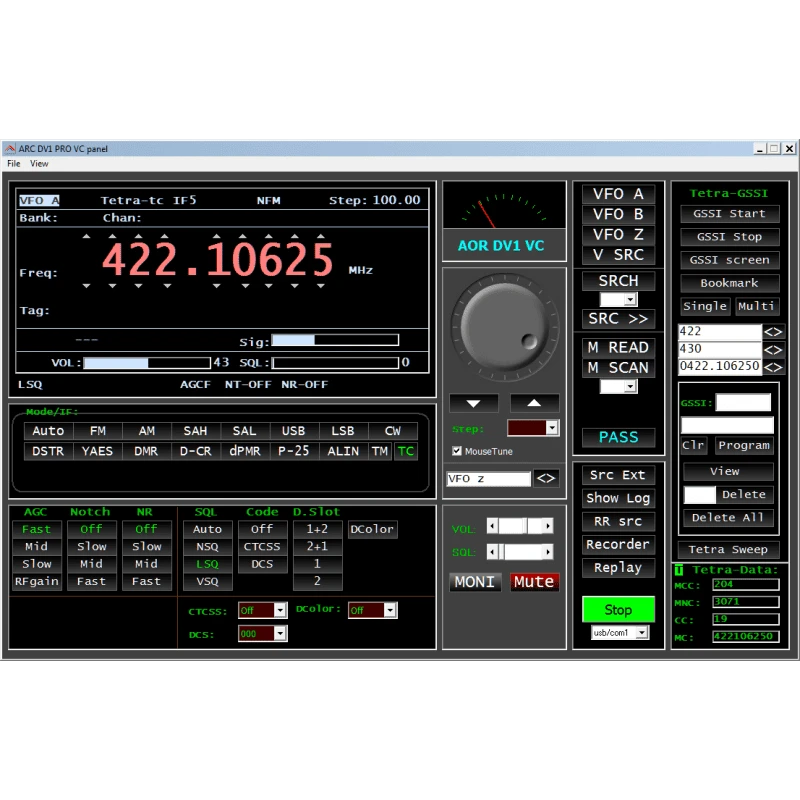Click the large tuning knob
Viewport: 800px width, 800px height.
click(505, 328)
